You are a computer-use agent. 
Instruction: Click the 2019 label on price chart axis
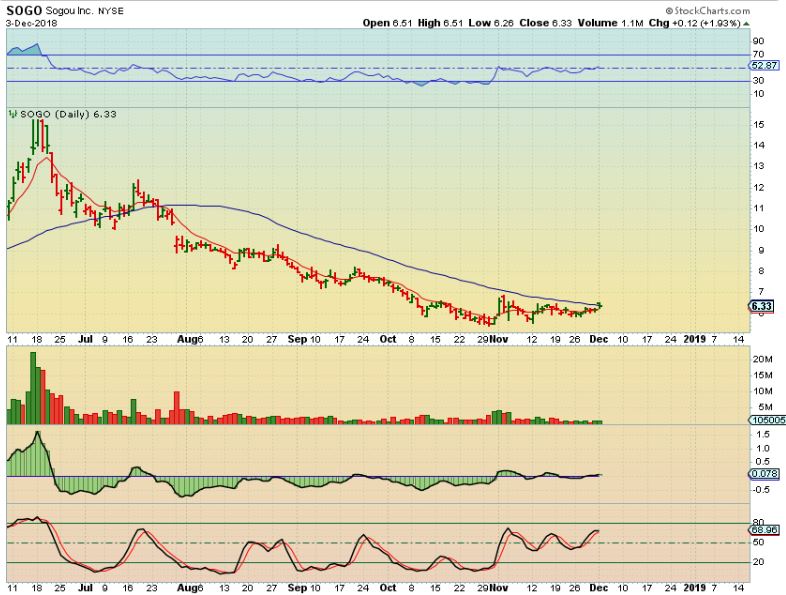[x=693, y=339]
